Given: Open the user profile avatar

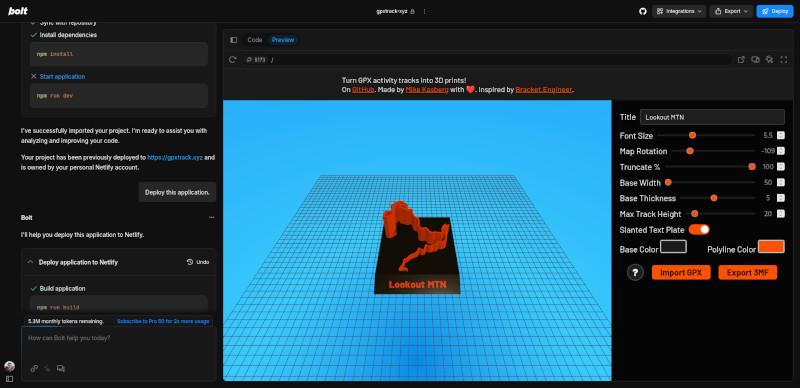Looking at the screenshot, I should [9, 366].
